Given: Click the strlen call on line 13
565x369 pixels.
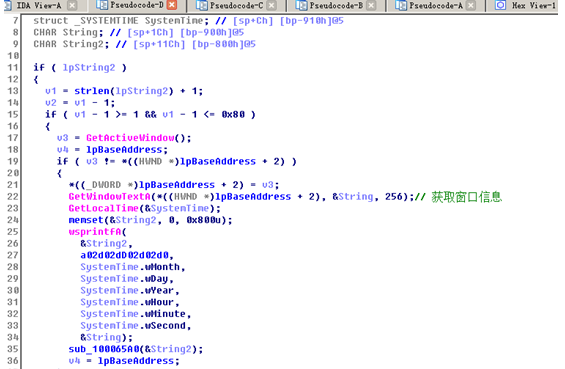Looking at the screenshot, I should click(92, 91).
